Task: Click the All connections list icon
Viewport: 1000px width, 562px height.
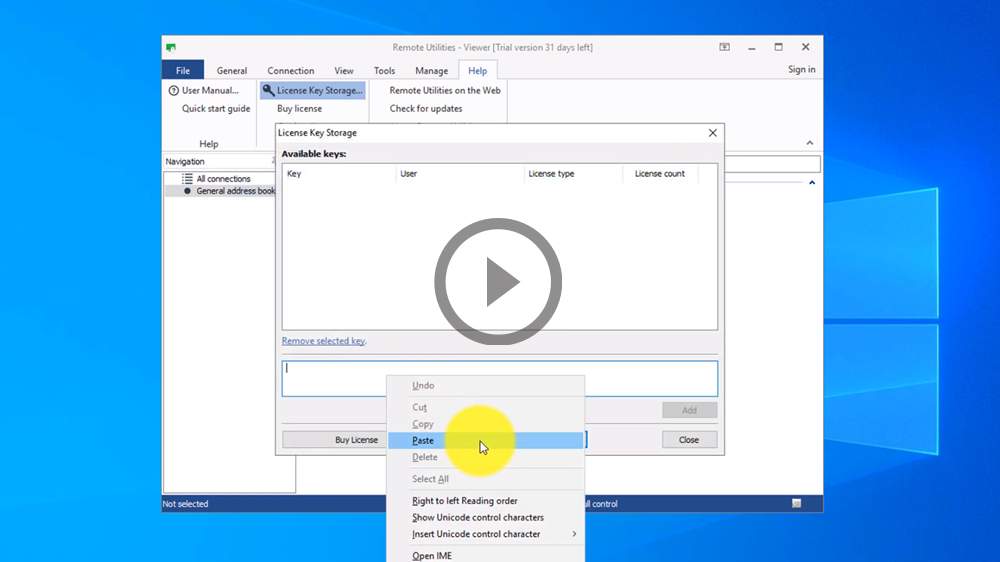Action: [187, 179]
